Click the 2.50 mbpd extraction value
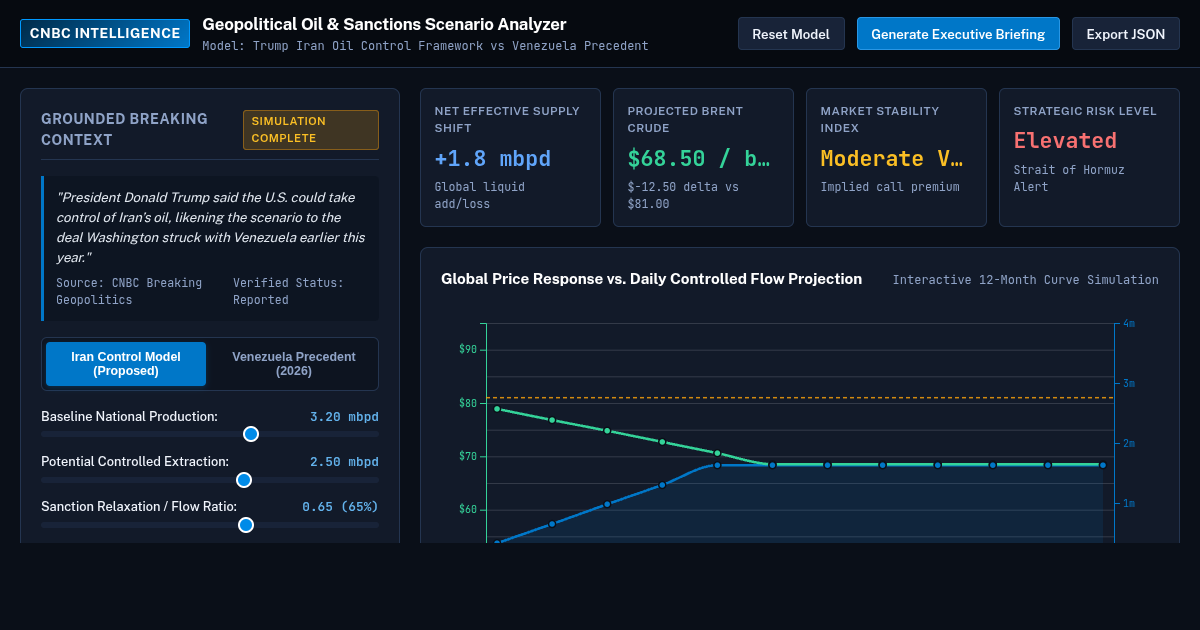Viewport: 1200px width, 630px height. 344,462
